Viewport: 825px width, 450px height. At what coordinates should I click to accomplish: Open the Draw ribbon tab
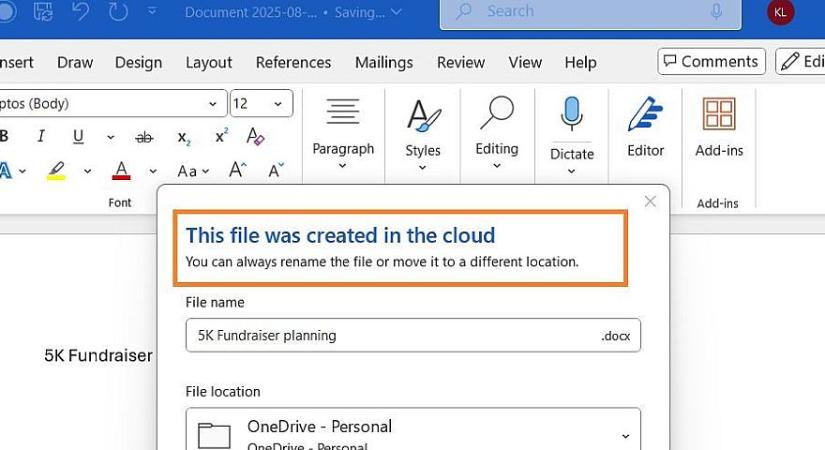[75, 62]
